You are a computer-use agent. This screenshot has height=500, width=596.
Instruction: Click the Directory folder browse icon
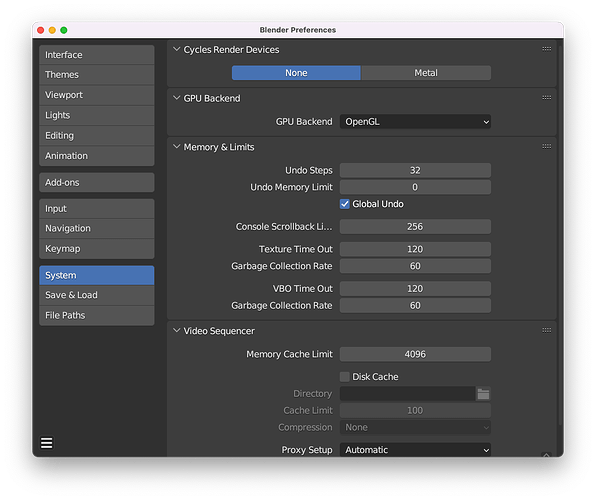coord(483,394)
